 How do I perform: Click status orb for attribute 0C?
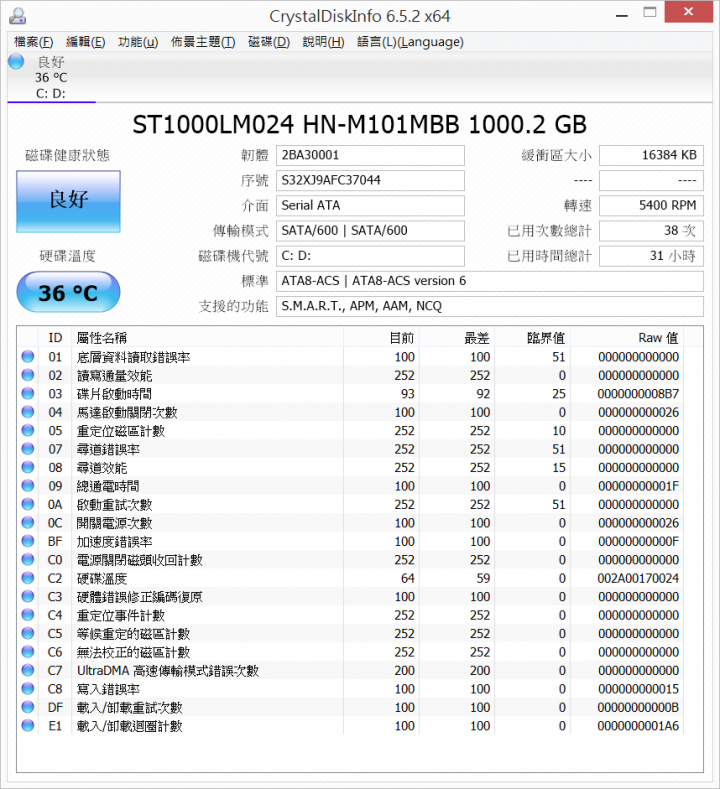(x=28, y=522)
